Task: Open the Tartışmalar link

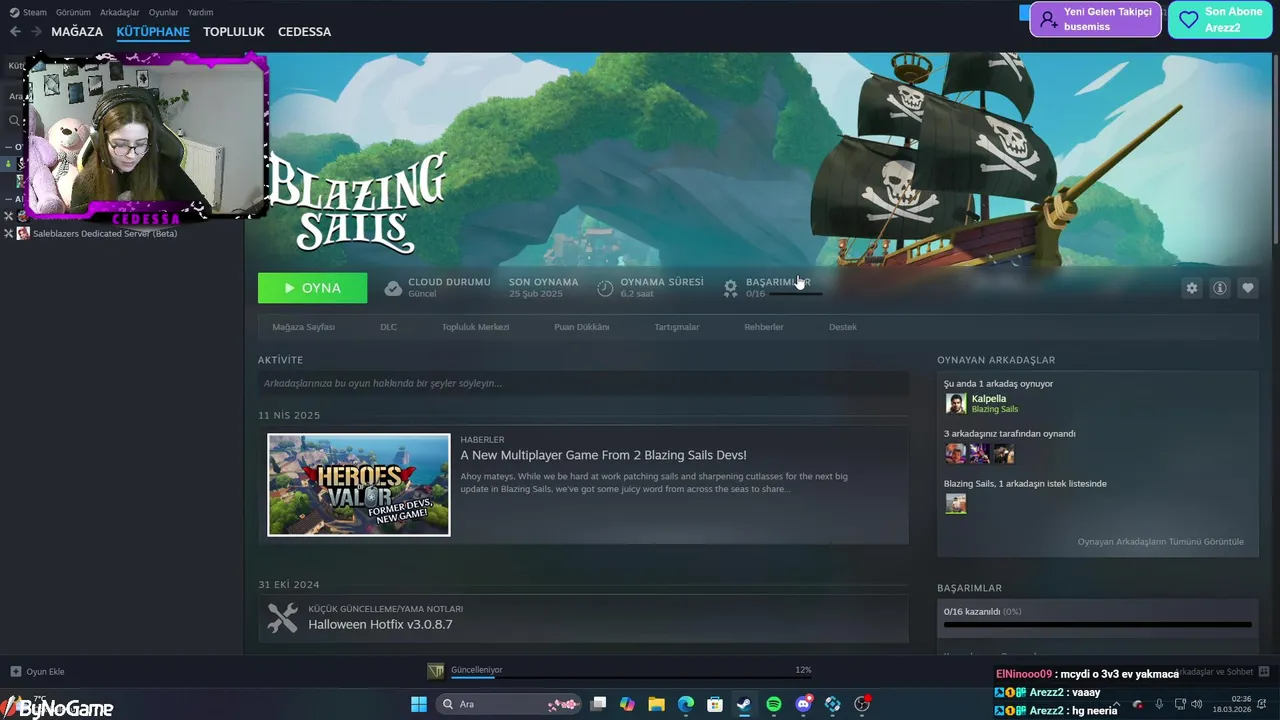Action: click(x=676, y=327)
